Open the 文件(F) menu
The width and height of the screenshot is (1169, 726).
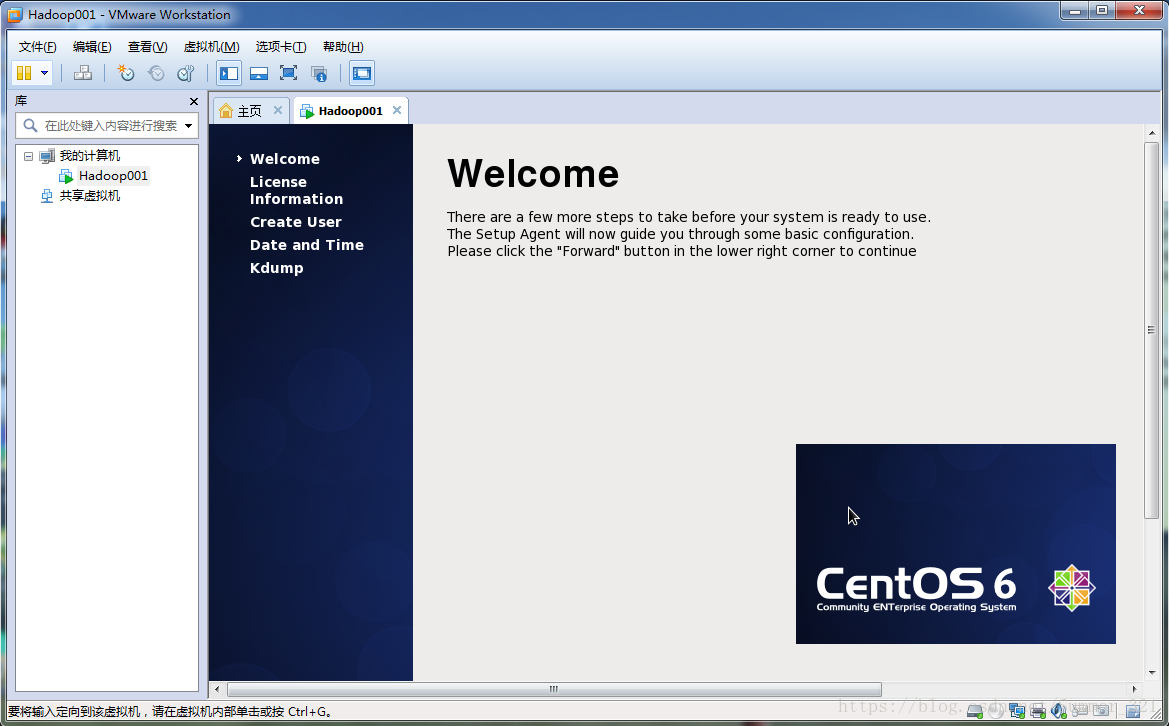(37, 47)
